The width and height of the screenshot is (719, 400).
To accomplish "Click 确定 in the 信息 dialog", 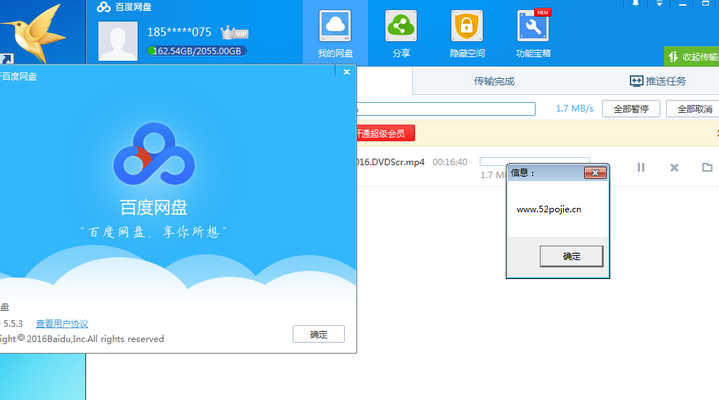I will pos(571,256).
